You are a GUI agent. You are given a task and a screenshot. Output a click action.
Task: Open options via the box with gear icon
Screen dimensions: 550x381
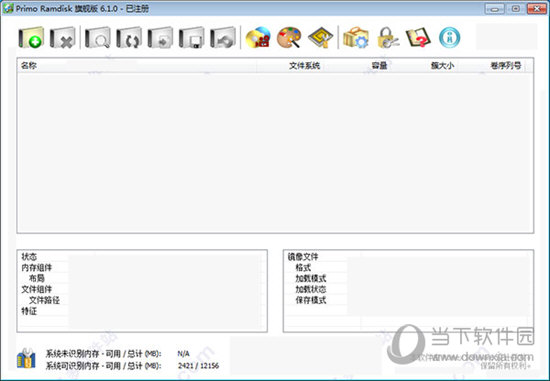coord(356,38)
